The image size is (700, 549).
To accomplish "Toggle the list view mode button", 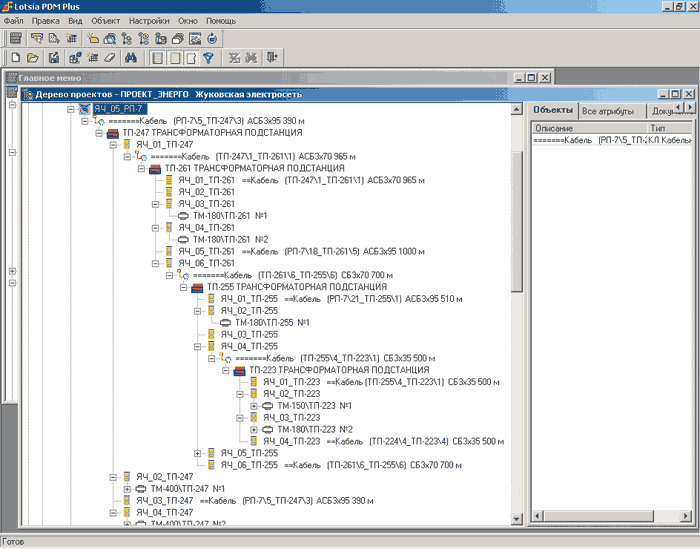I will 158,58.
